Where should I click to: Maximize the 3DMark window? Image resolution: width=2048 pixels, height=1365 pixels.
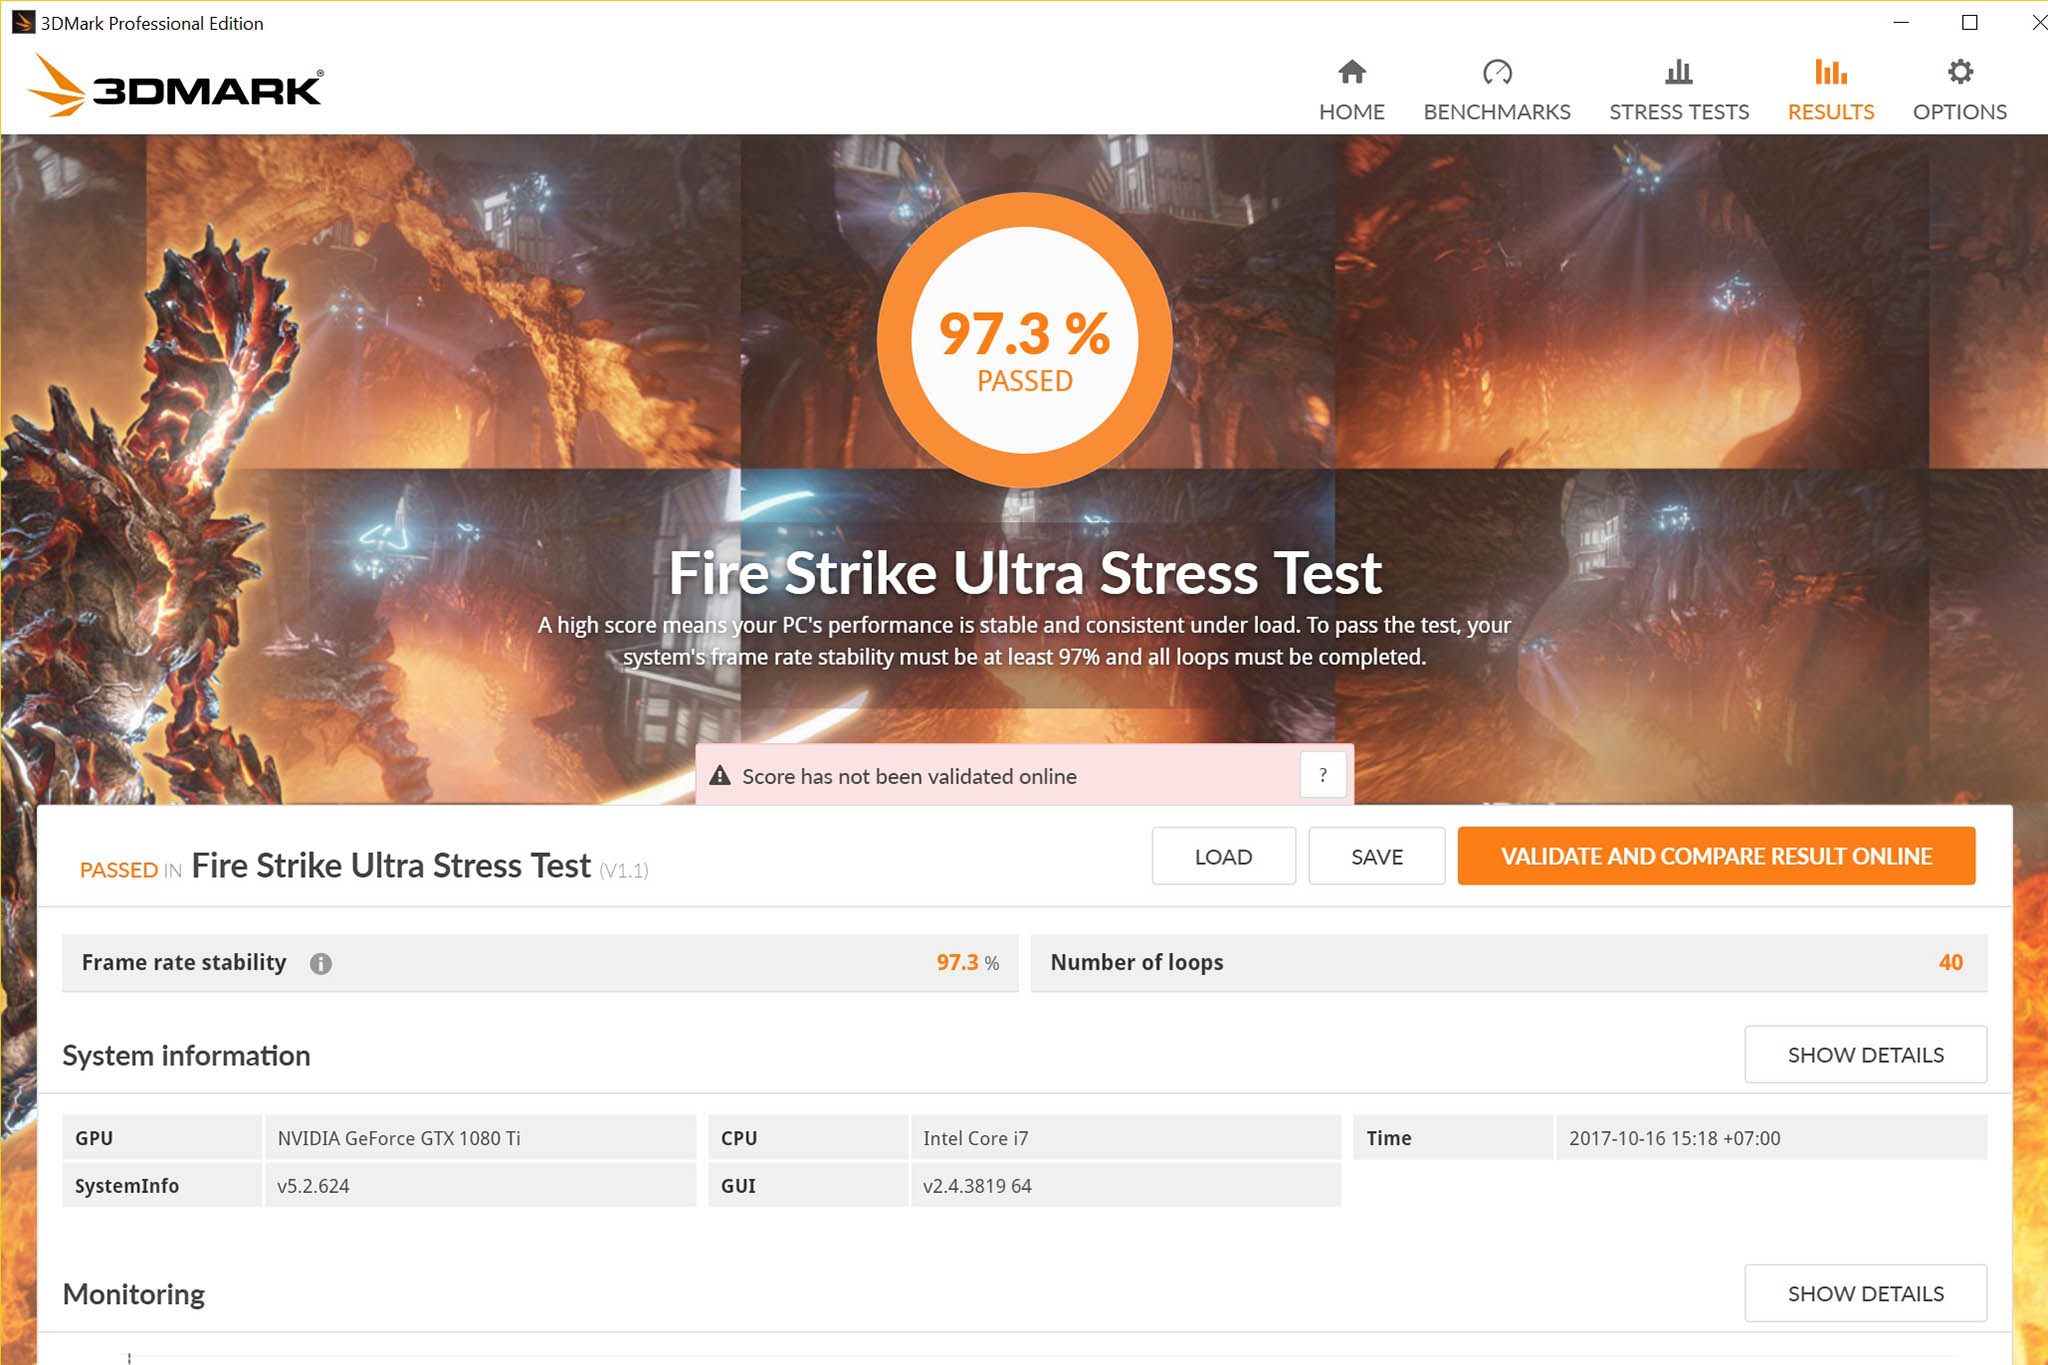(x=1970, y=22)
